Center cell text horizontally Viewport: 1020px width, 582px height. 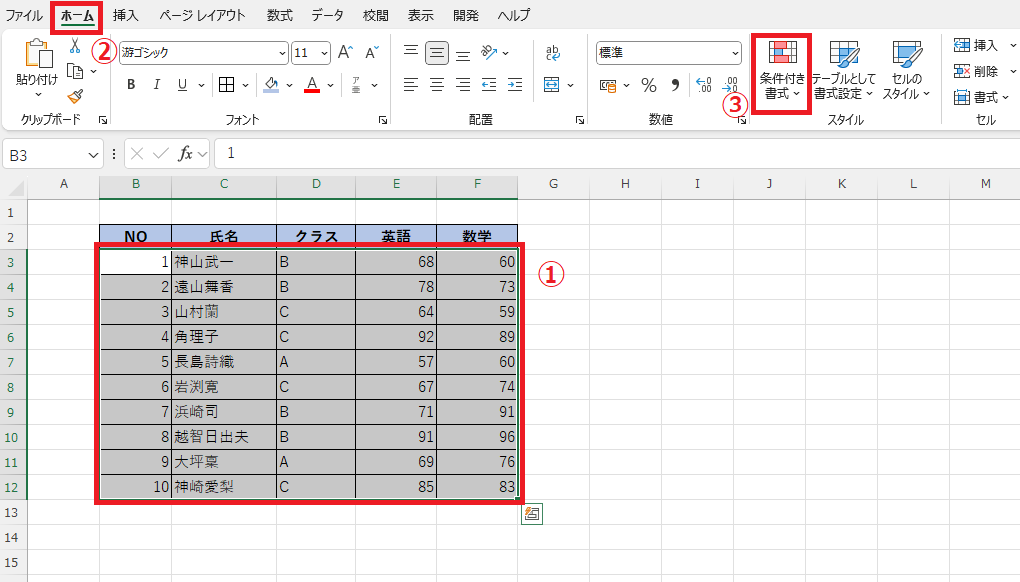[x=437, y=85]
